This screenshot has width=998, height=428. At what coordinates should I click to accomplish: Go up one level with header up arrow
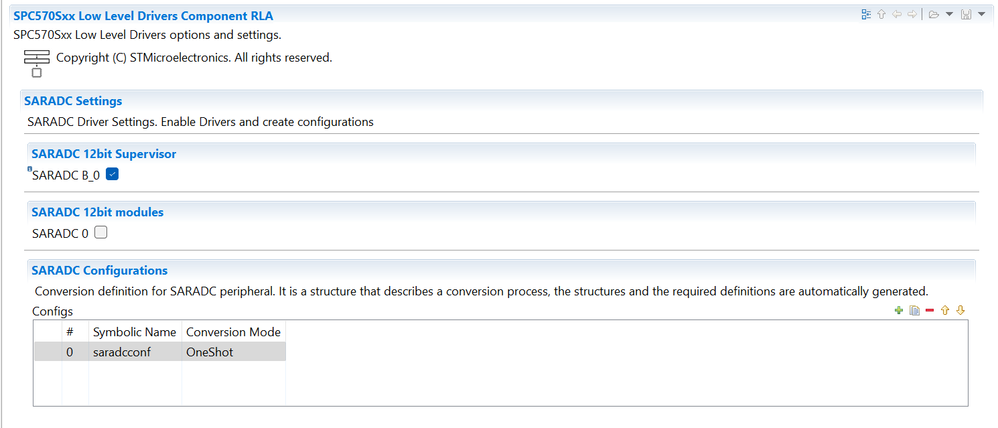click(x=882, y=14)
